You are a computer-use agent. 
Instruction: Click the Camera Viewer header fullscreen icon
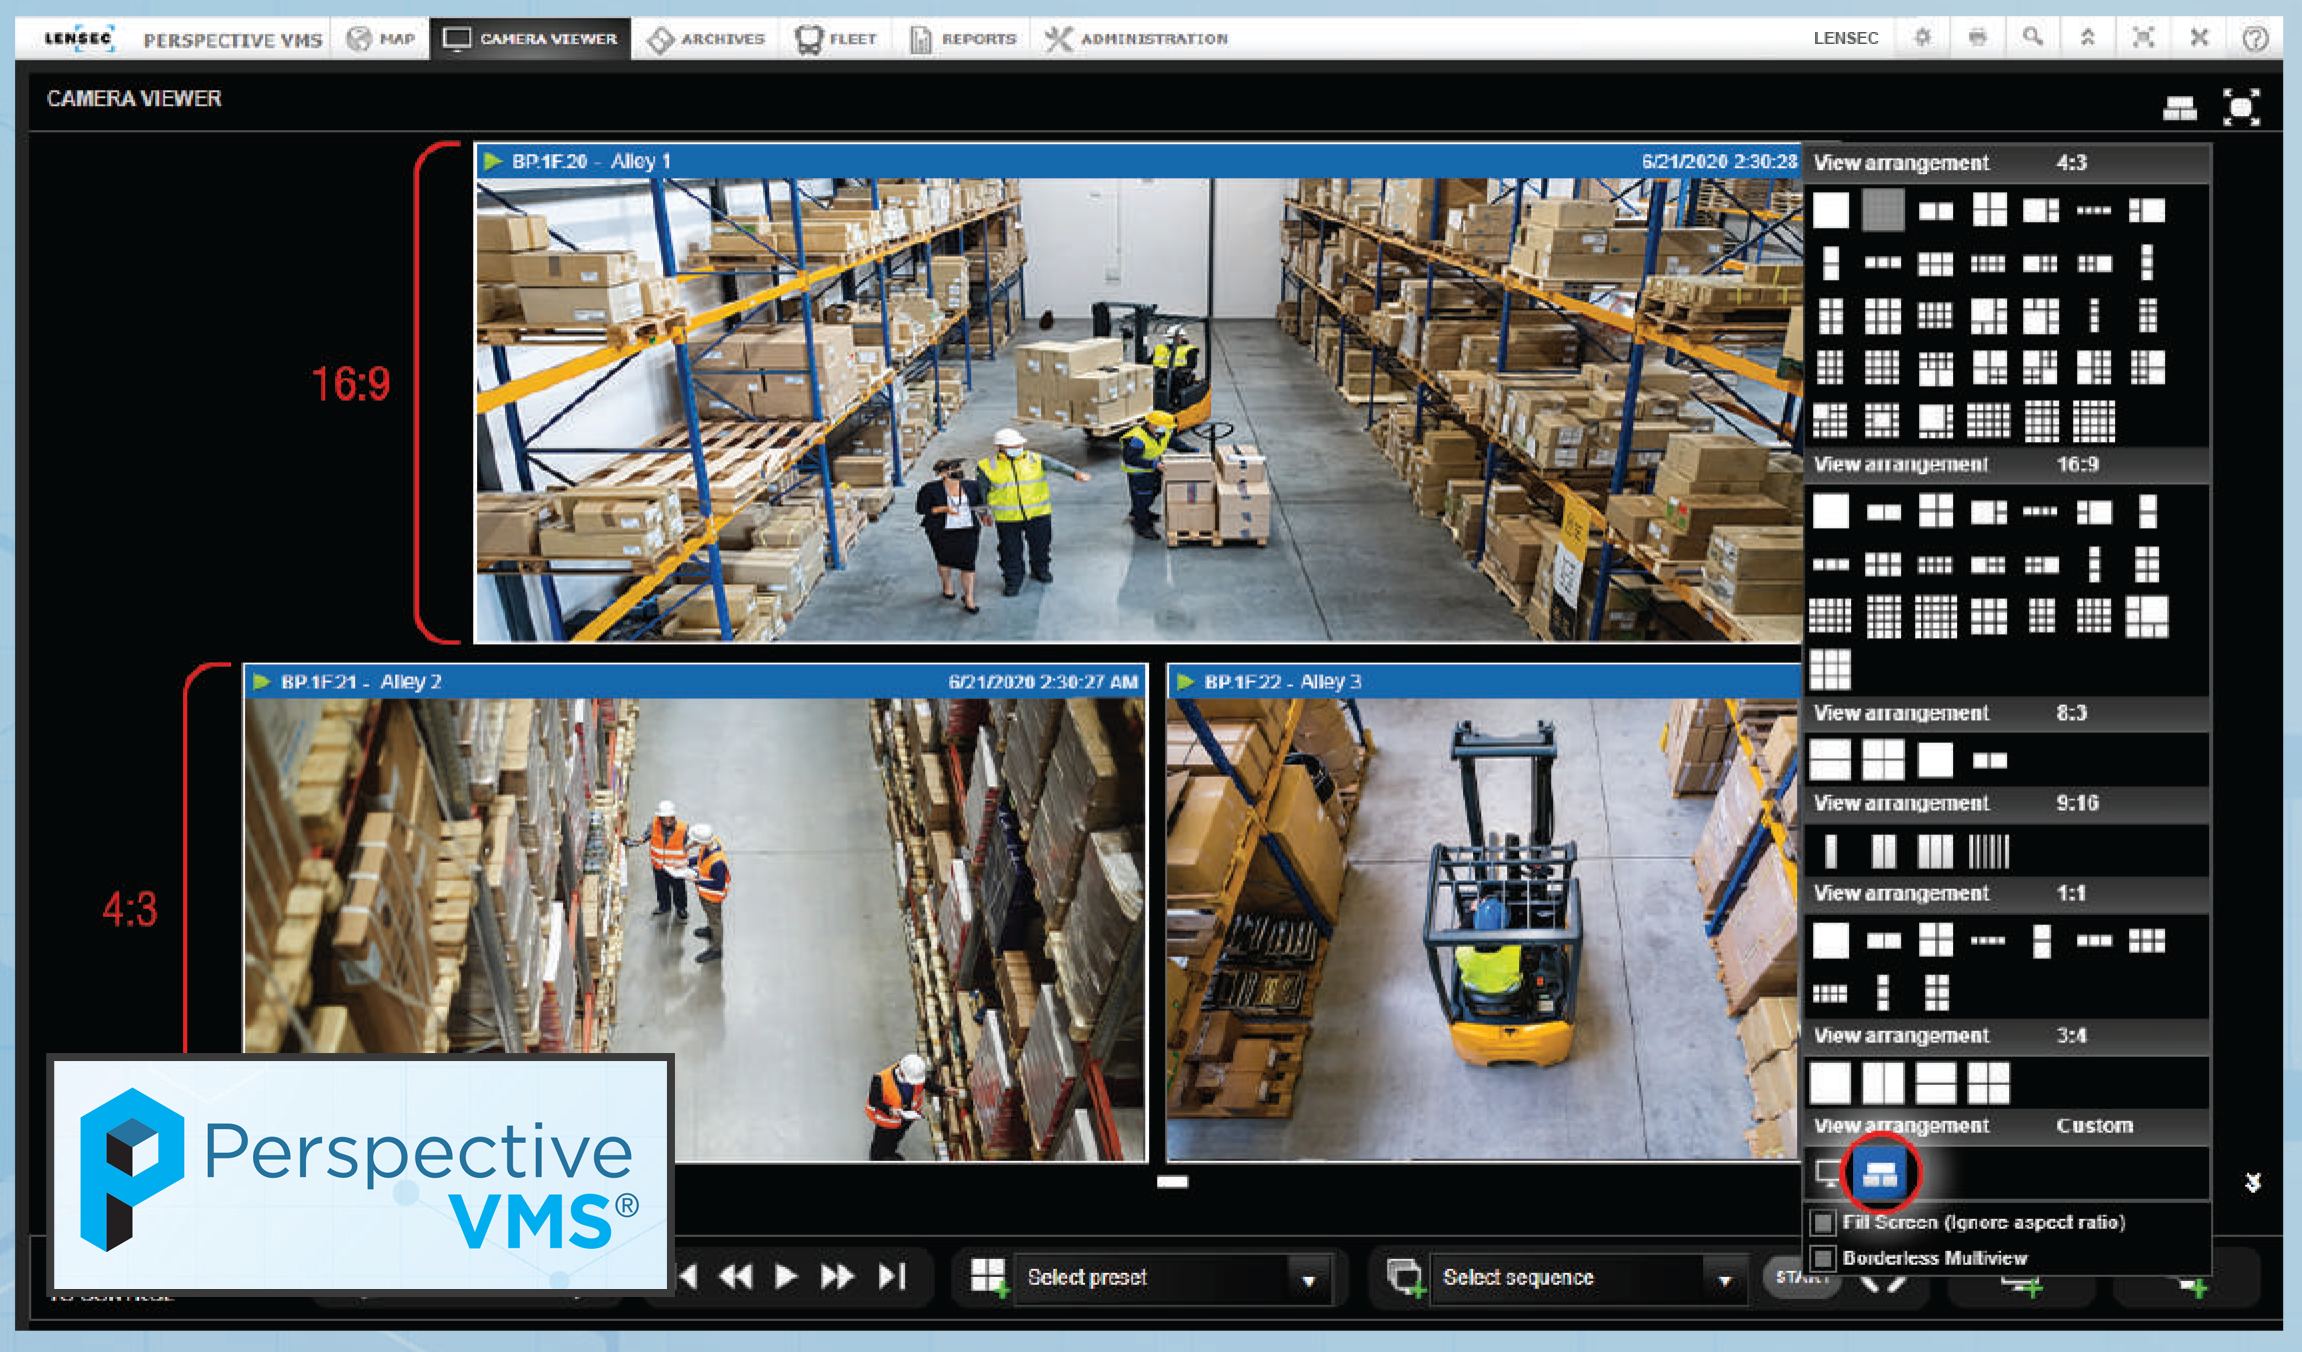pyautogui.click(x=2241, y=107)
